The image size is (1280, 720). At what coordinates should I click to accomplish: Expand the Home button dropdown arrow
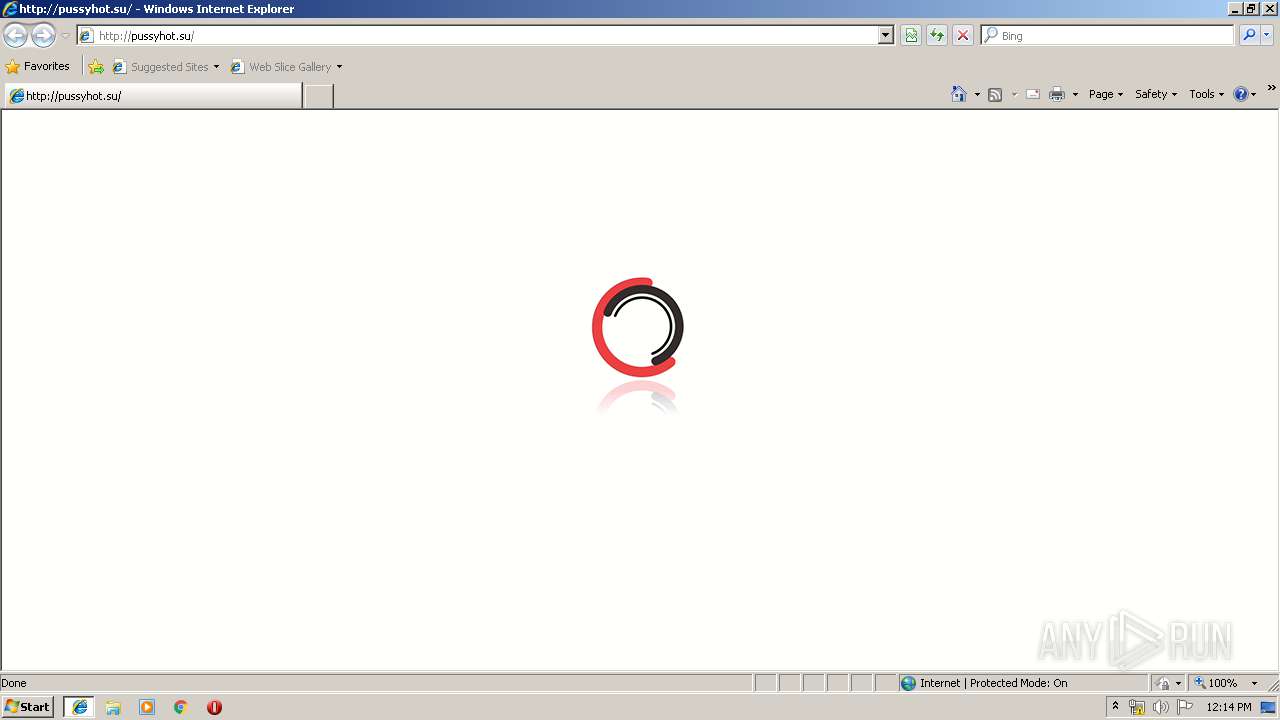(977, 94)
